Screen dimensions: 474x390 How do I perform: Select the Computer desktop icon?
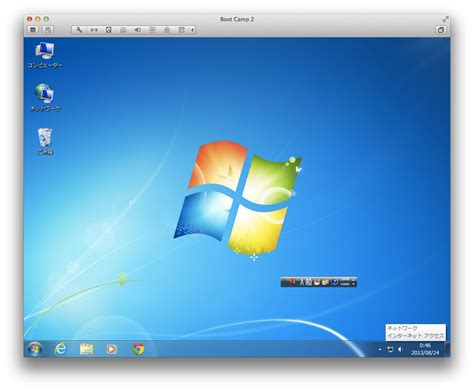[44, 56]
